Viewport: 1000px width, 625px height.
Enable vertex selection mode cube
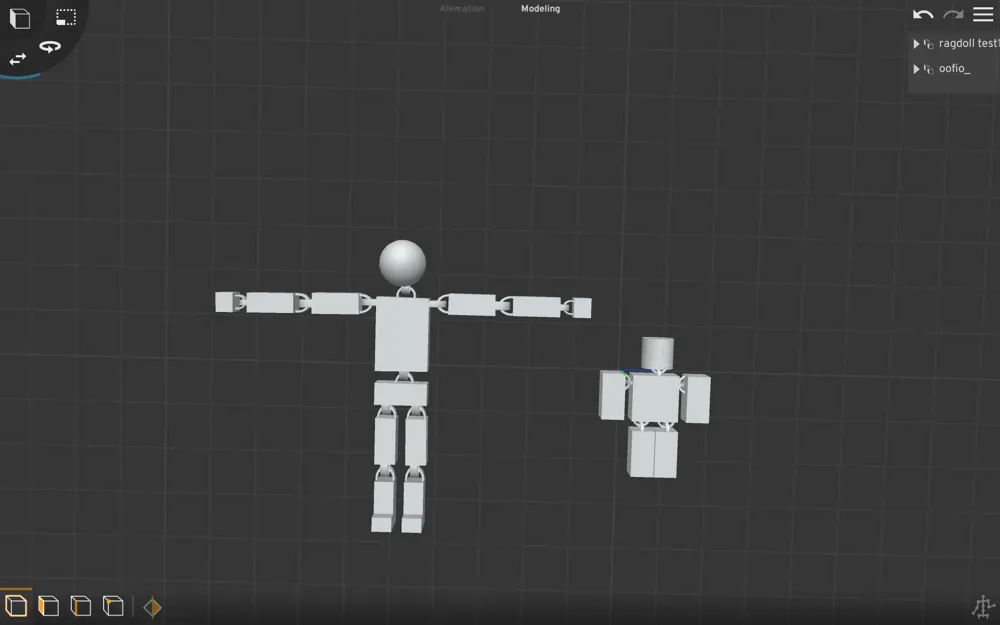pos(113,606)
